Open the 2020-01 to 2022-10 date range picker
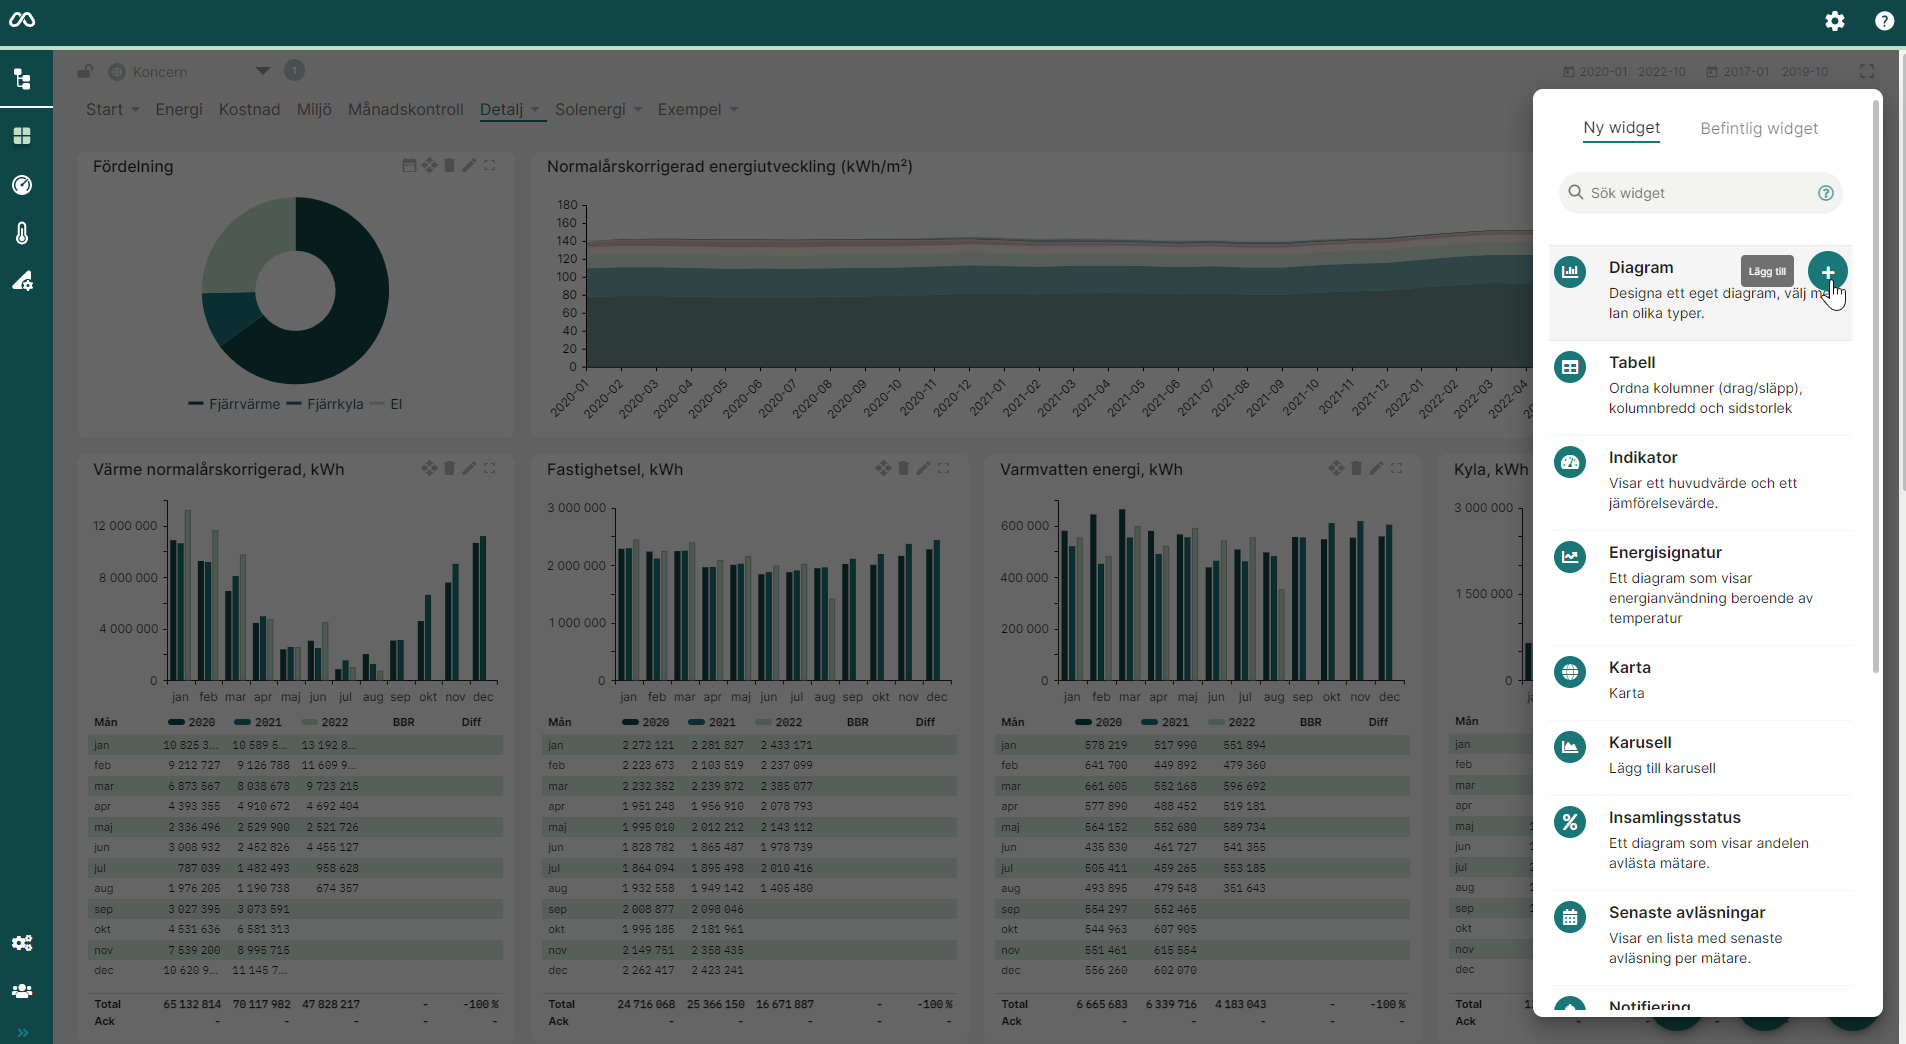The width and height of the screenshot is (1906, 1044). [1624, 72]
